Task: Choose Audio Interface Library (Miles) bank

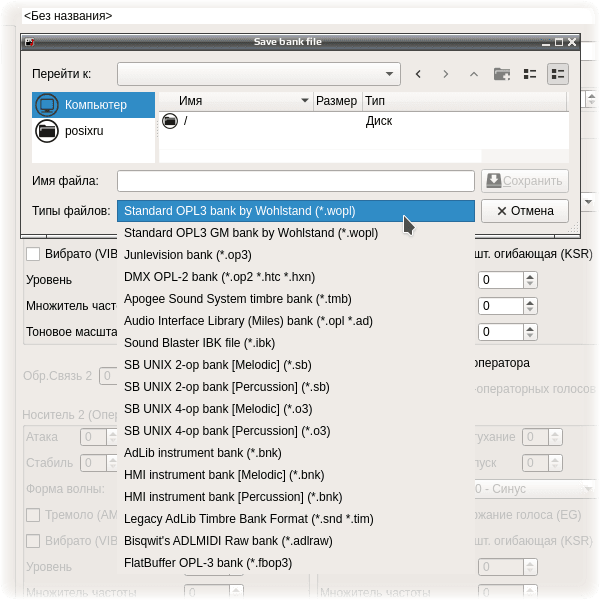Action: [x=296, y=321]
